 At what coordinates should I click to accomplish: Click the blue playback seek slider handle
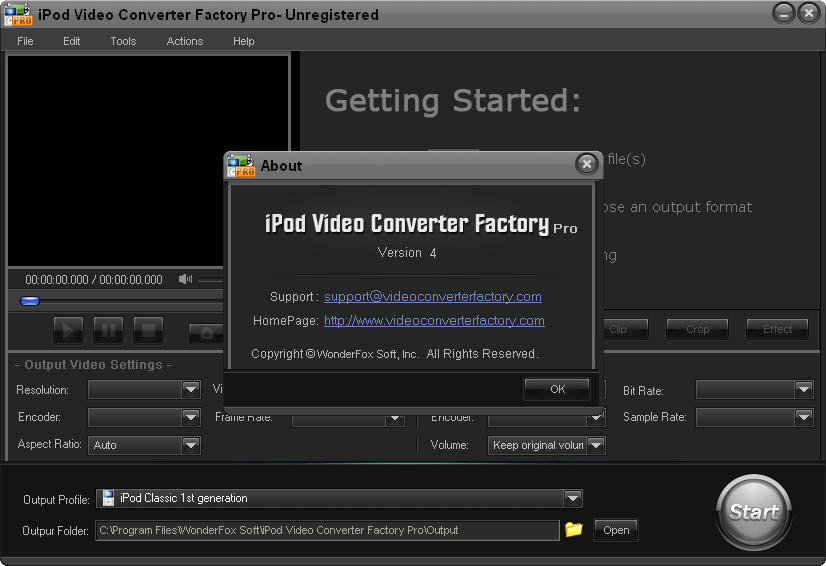[30, 301]
